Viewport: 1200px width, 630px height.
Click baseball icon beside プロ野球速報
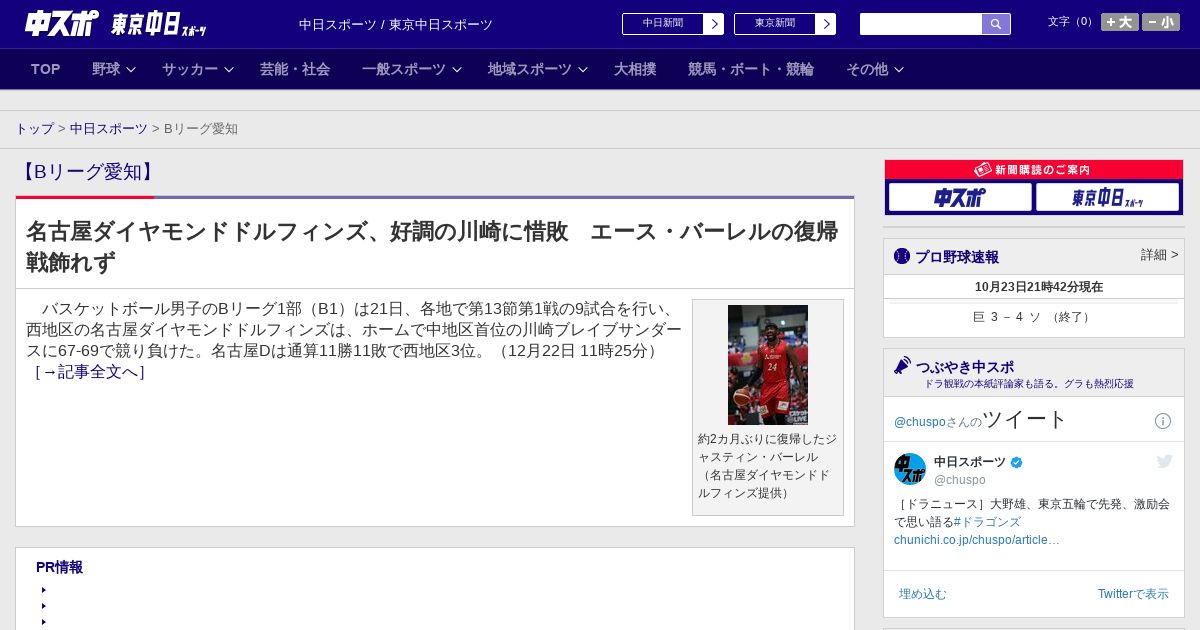902,256
